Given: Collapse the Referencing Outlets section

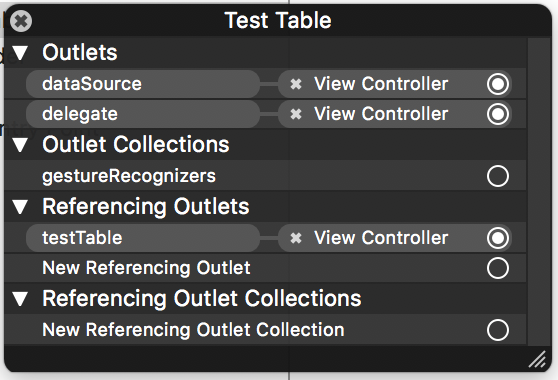Looking at the screenshot, I should [x=20, y=207].
